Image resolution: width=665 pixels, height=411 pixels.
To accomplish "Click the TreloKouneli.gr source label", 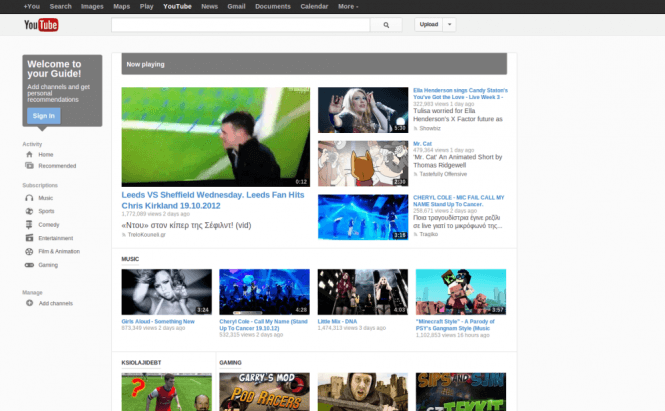I will [146, 235].
